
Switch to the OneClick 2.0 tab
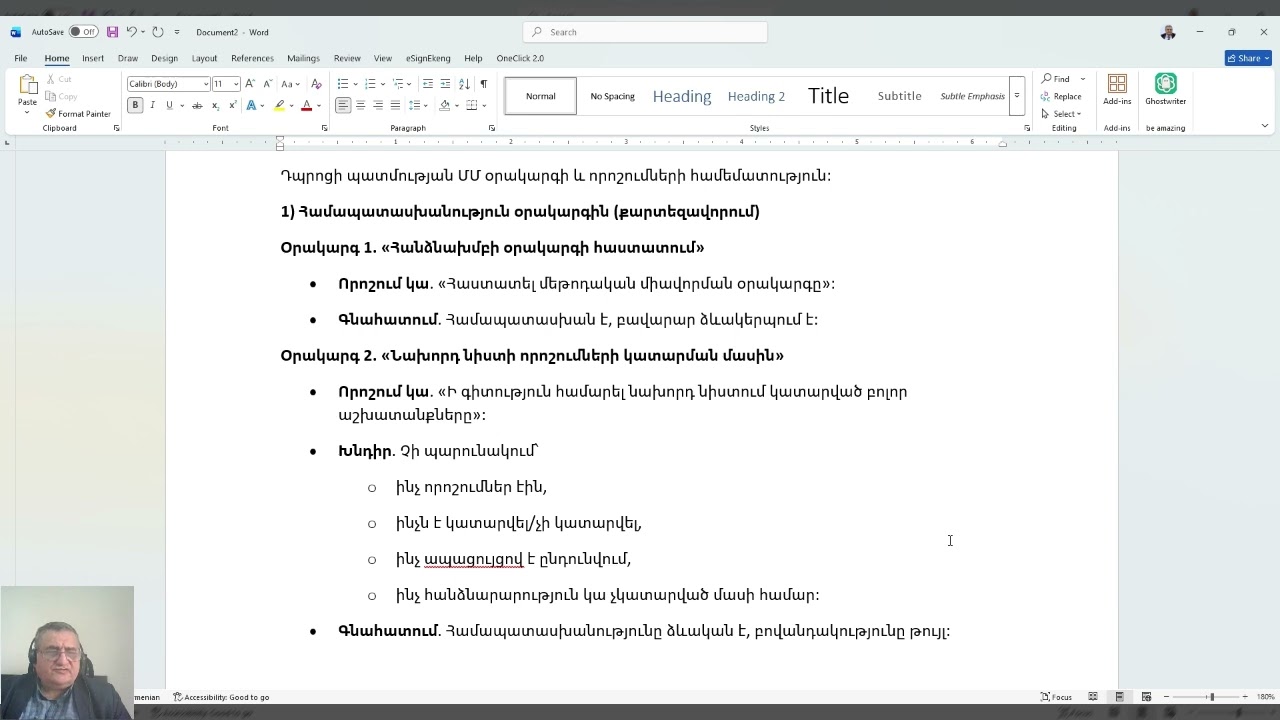point(520,58)
